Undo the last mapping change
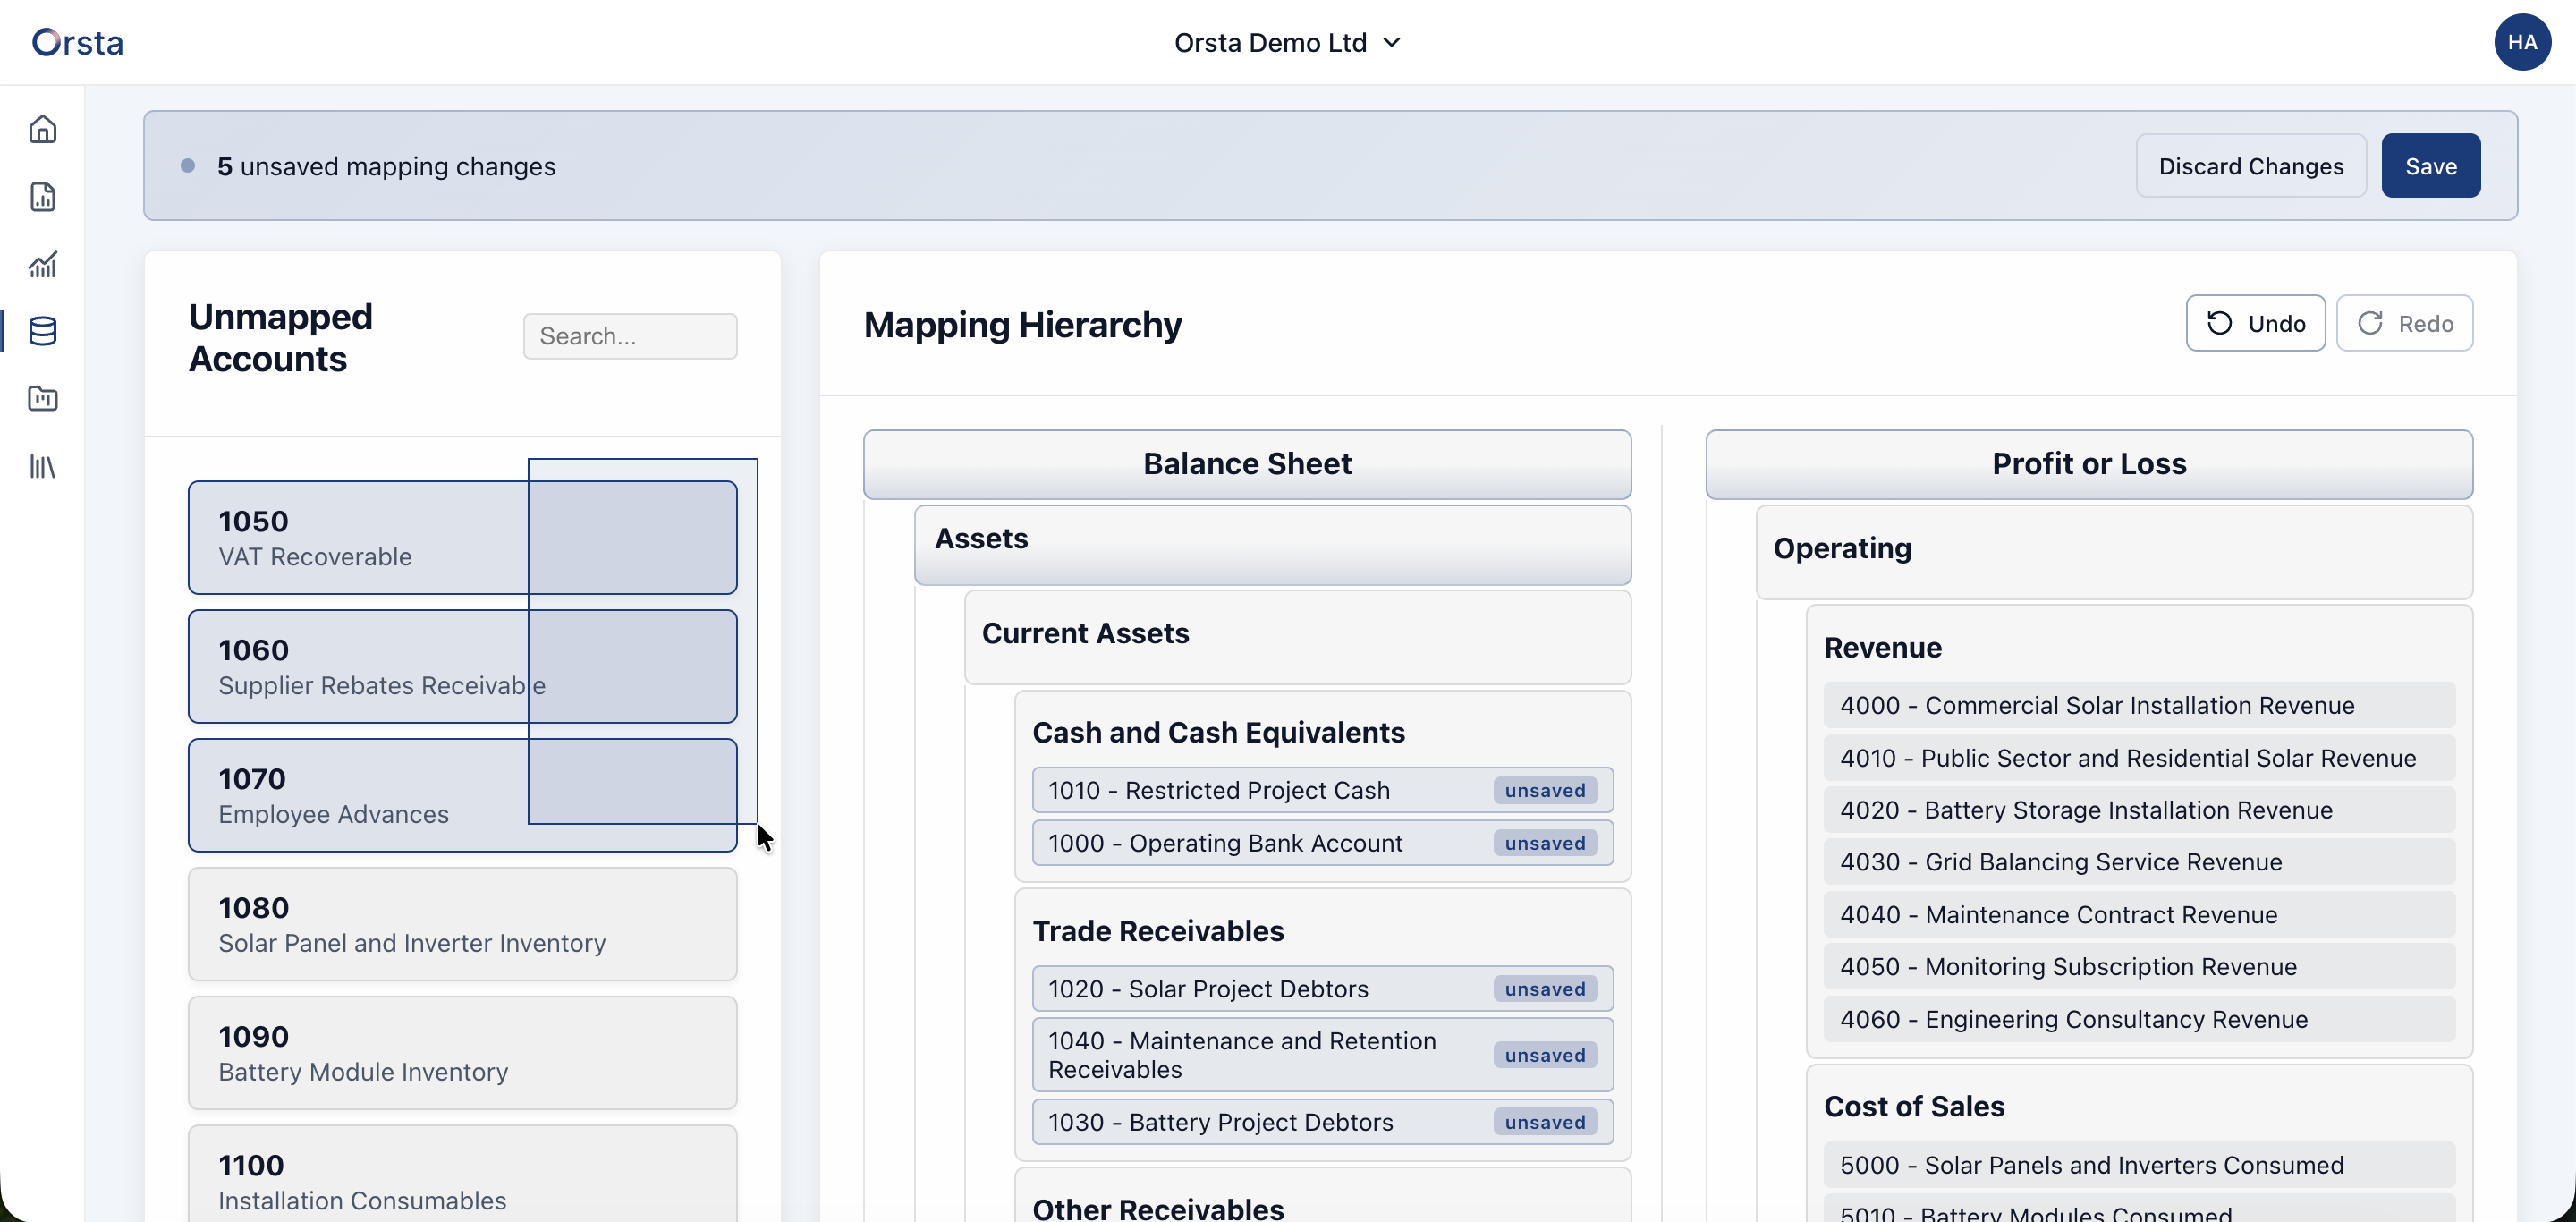This screenshot has width=2576, height=1222. click(2255, 323)
